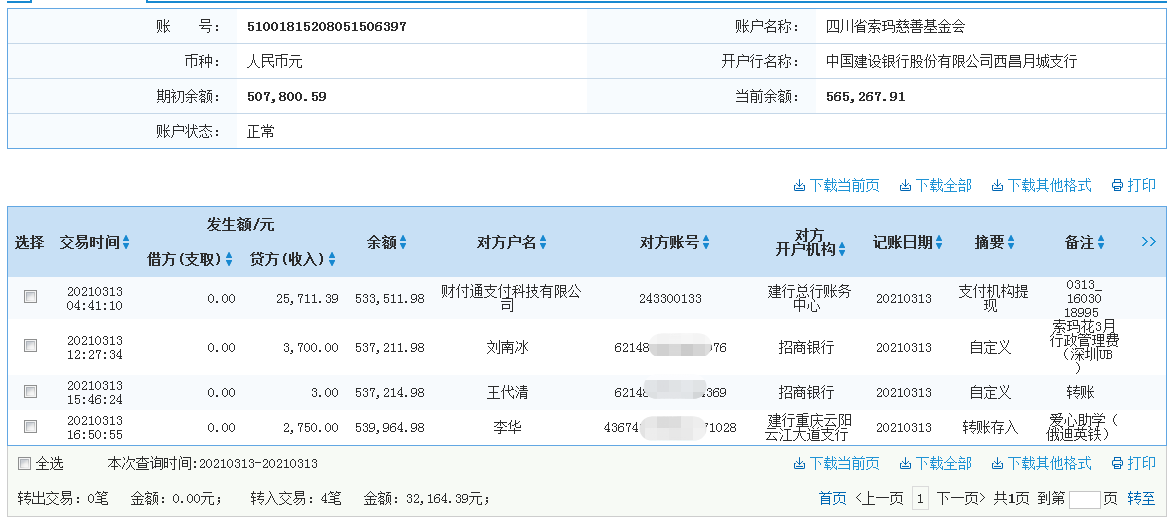Click the sort arrows beside 交易时间
The height and width of the screenshot is (517, 1171).
click(126, 243)
